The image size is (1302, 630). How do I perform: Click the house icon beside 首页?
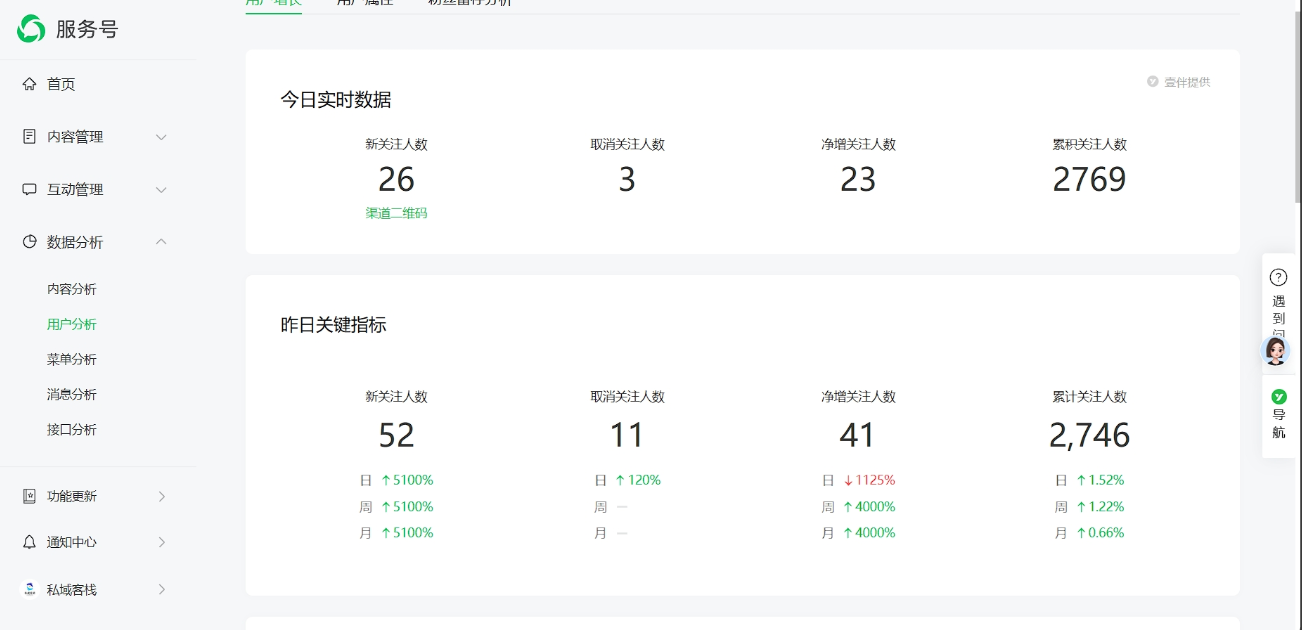(29, 84)
